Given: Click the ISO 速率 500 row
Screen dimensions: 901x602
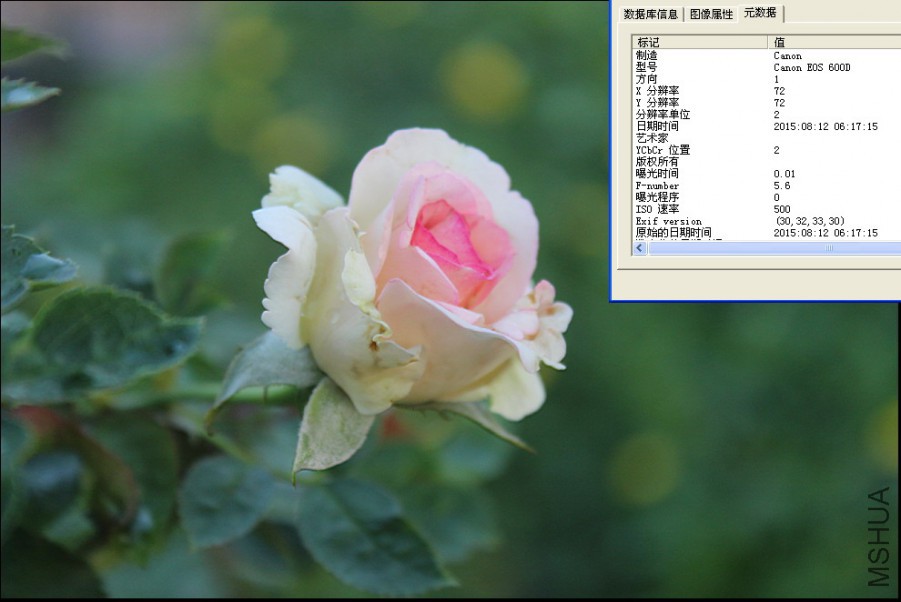Looking at the screenshot, I should pos(720,208).
